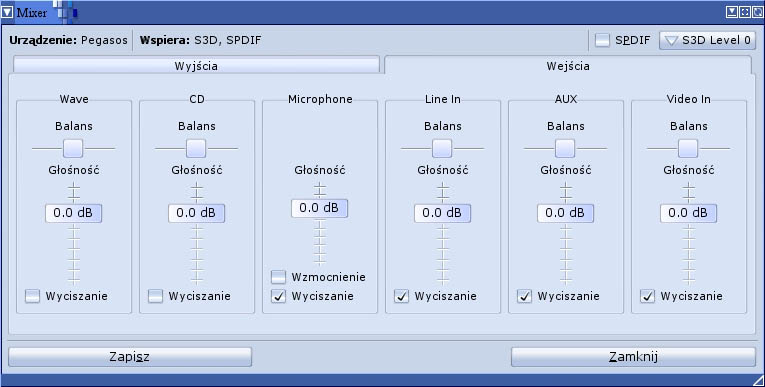Screen dimensions: 765x387
Task: Click the Microphone group title
Action: click(320, 99)
